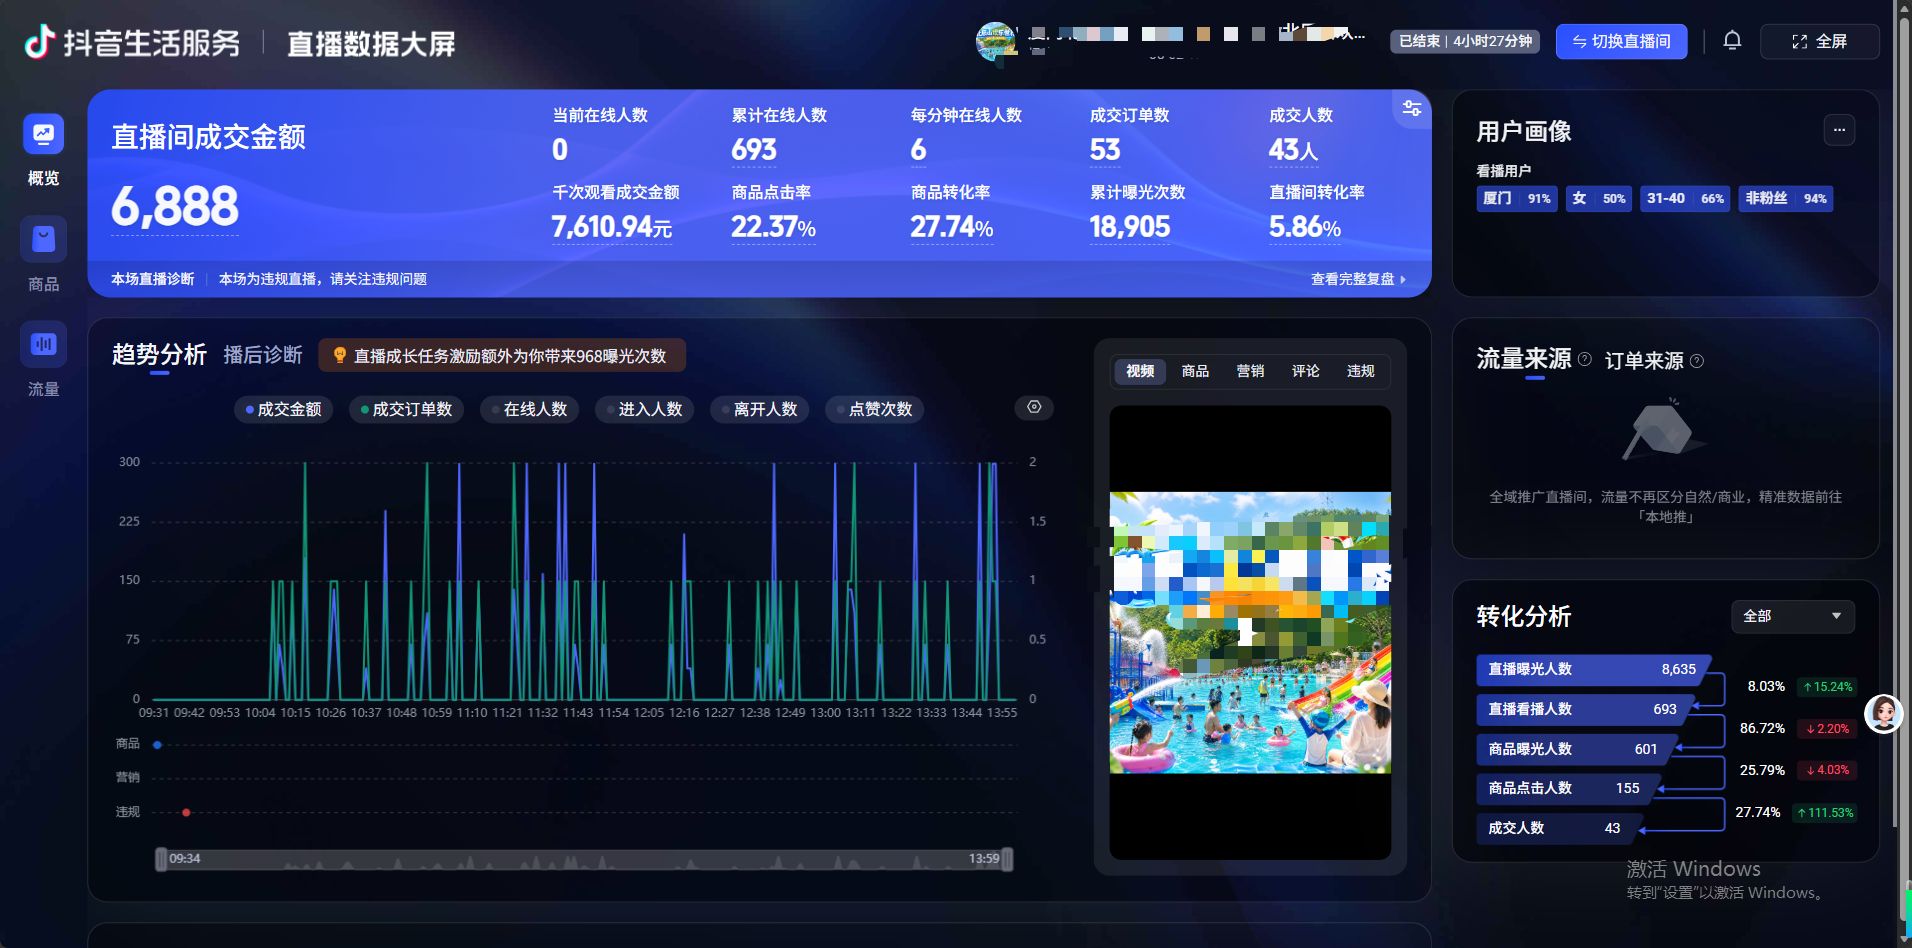Click help icon next to 订单来源

(x=1696, y=361)
